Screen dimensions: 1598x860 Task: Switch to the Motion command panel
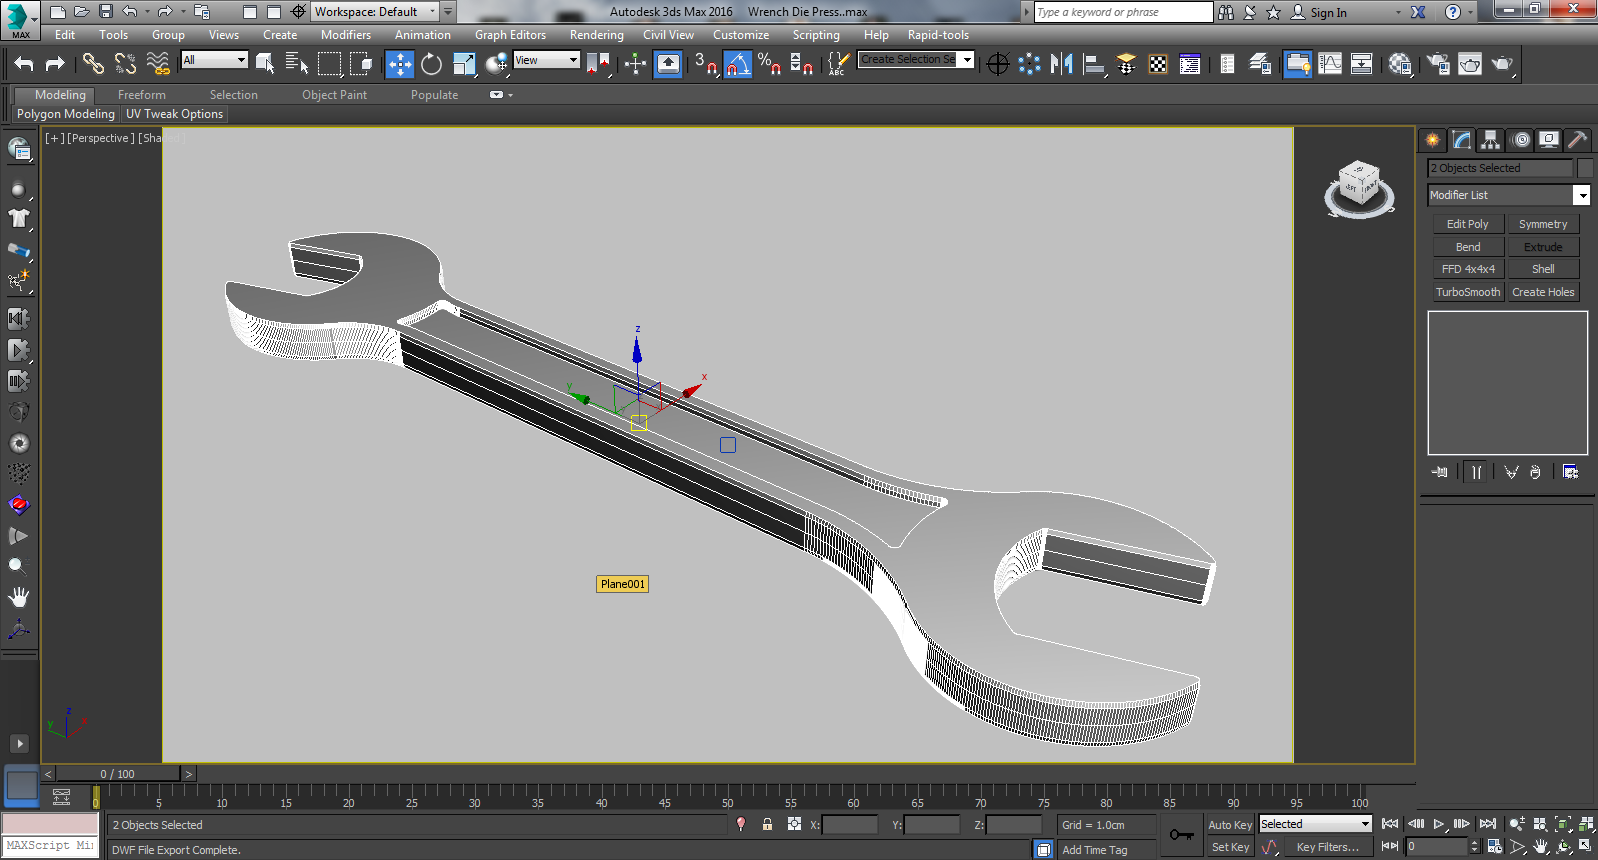click(1521, 140)
